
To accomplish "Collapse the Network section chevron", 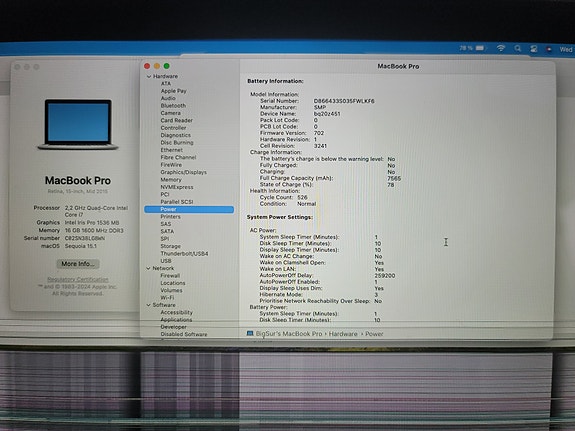I will (148, 268).
